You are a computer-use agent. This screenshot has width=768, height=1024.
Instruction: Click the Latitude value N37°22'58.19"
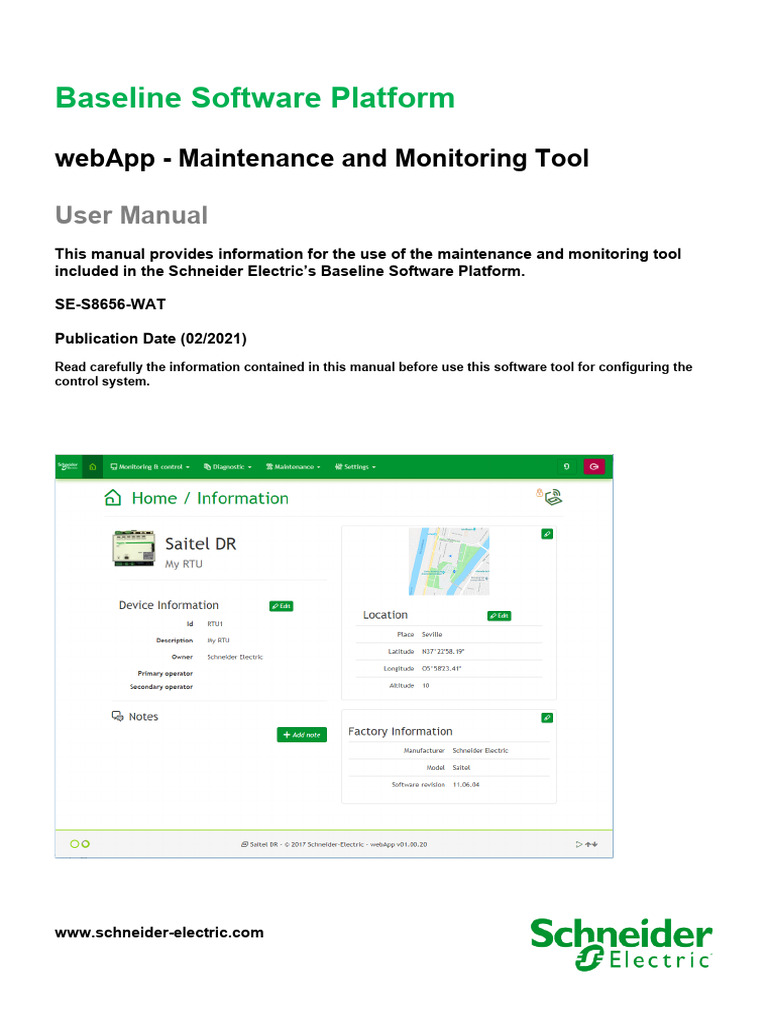[x=443, y=652]
